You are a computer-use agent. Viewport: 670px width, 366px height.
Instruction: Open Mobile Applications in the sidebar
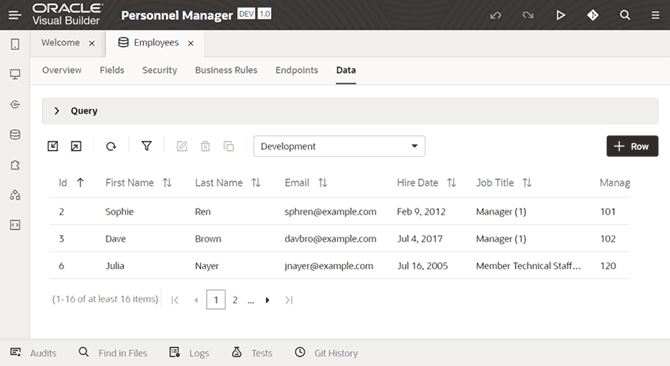click(15, 44)
